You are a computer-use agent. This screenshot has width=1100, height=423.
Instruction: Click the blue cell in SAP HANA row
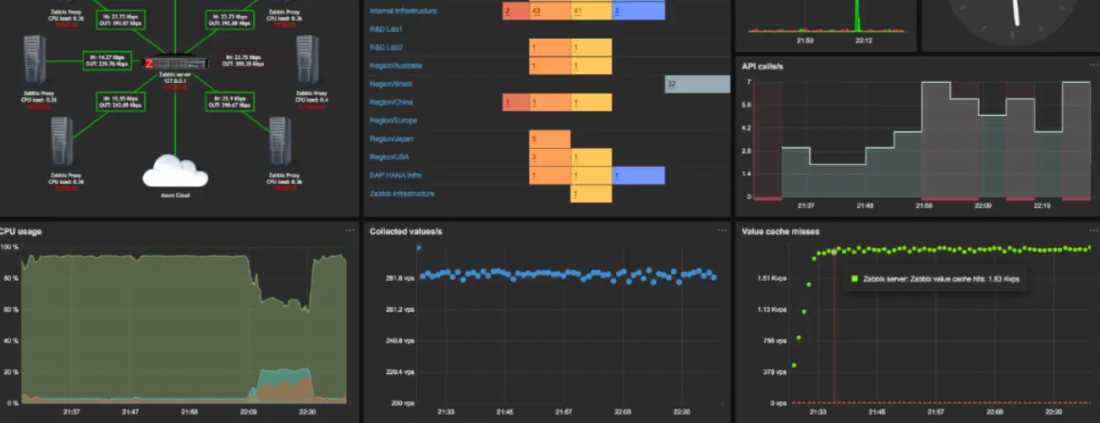(638, 175)
